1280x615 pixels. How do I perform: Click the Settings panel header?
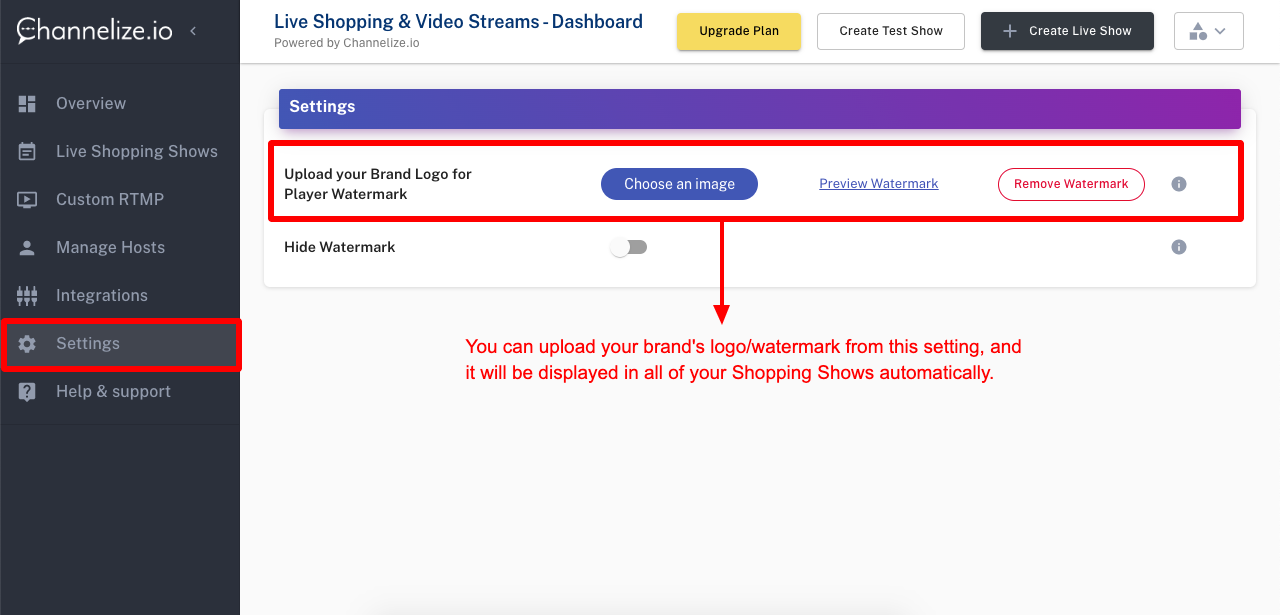click(x=760, y=109)
